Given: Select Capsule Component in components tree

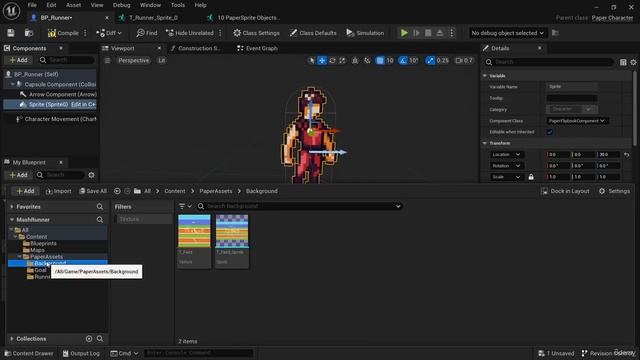Looking at the screenshot, I should (60, 84).
